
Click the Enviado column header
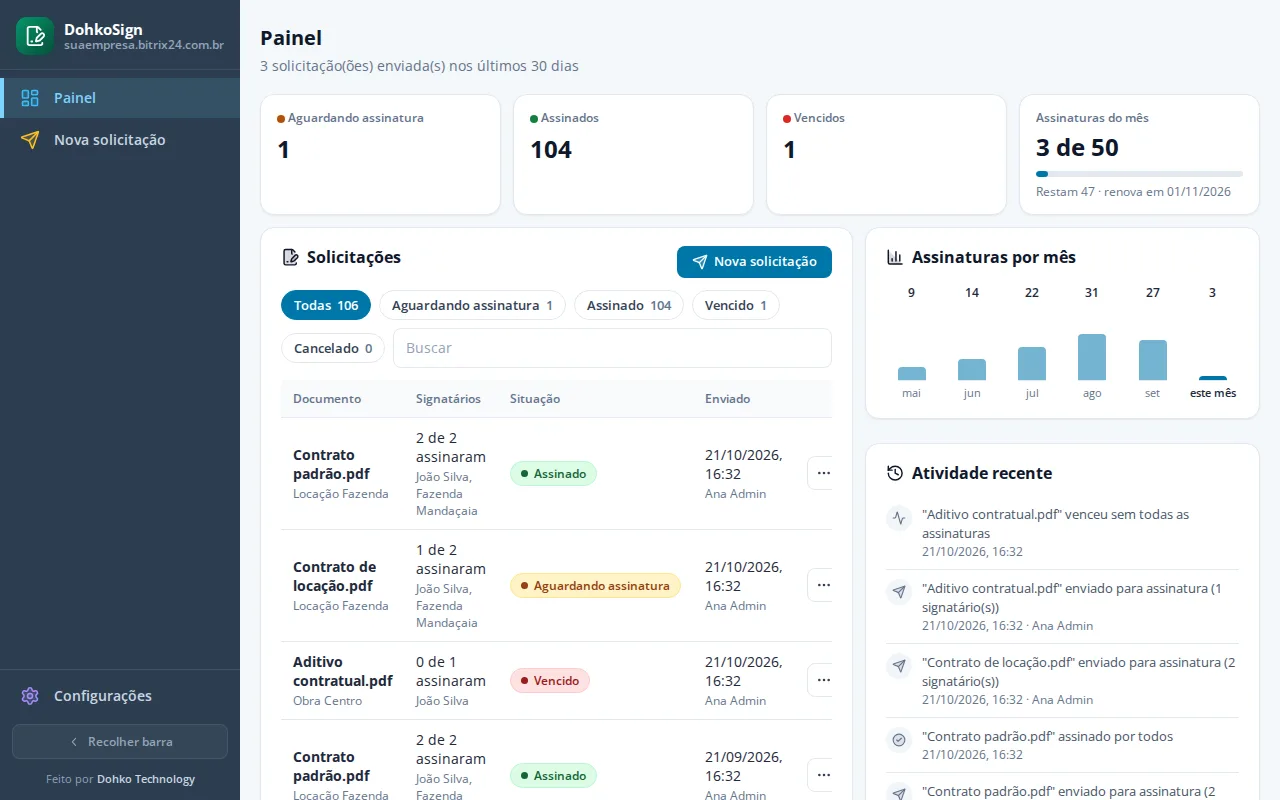(x=727, y=398)
